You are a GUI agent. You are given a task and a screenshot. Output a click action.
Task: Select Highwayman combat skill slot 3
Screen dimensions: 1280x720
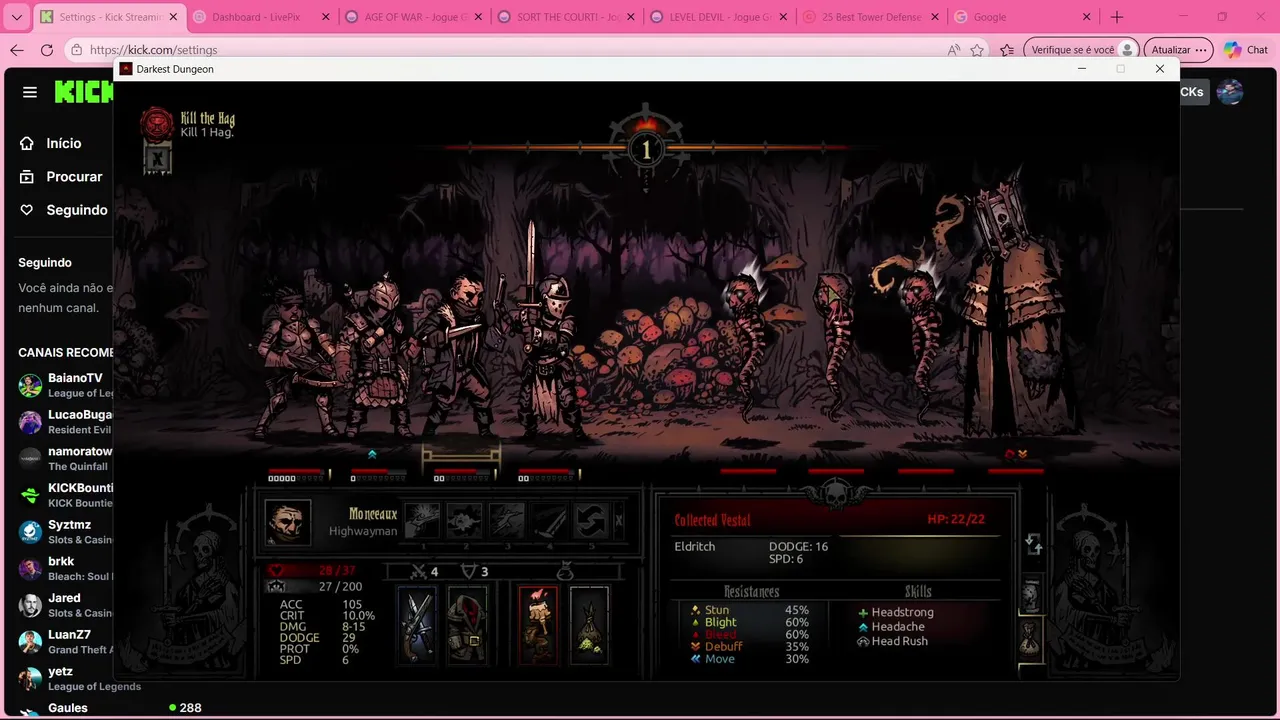click(507, 521)
